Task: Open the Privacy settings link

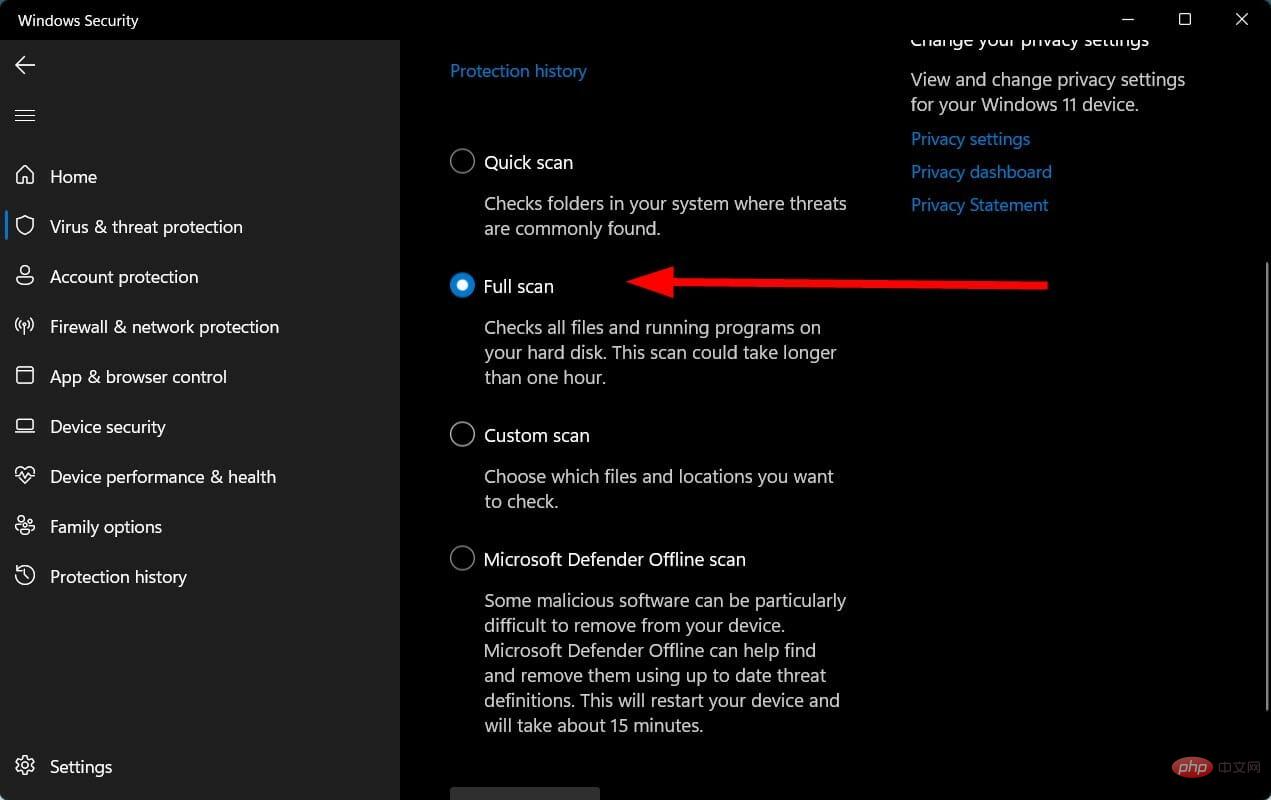Action: pos(970,139)
